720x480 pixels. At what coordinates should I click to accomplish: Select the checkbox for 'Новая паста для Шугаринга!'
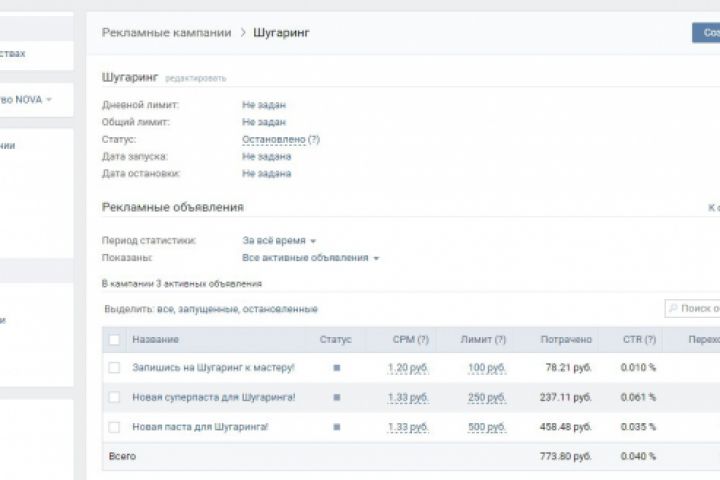tap(114, 427)
